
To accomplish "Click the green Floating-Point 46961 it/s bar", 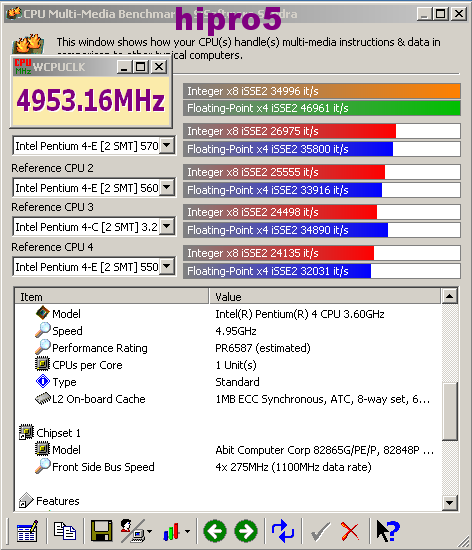I will pyautogui.click(x=322, y=108).
